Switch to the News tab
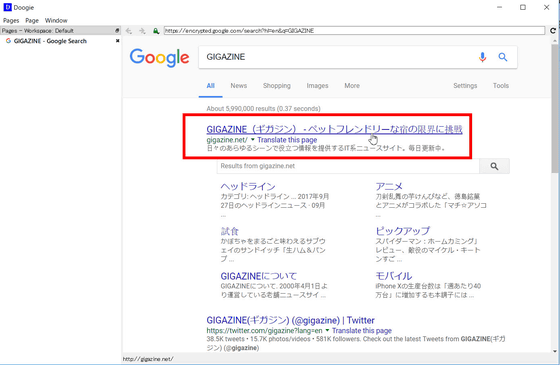This screenshot has height=365, width=560. click(239, 86)
